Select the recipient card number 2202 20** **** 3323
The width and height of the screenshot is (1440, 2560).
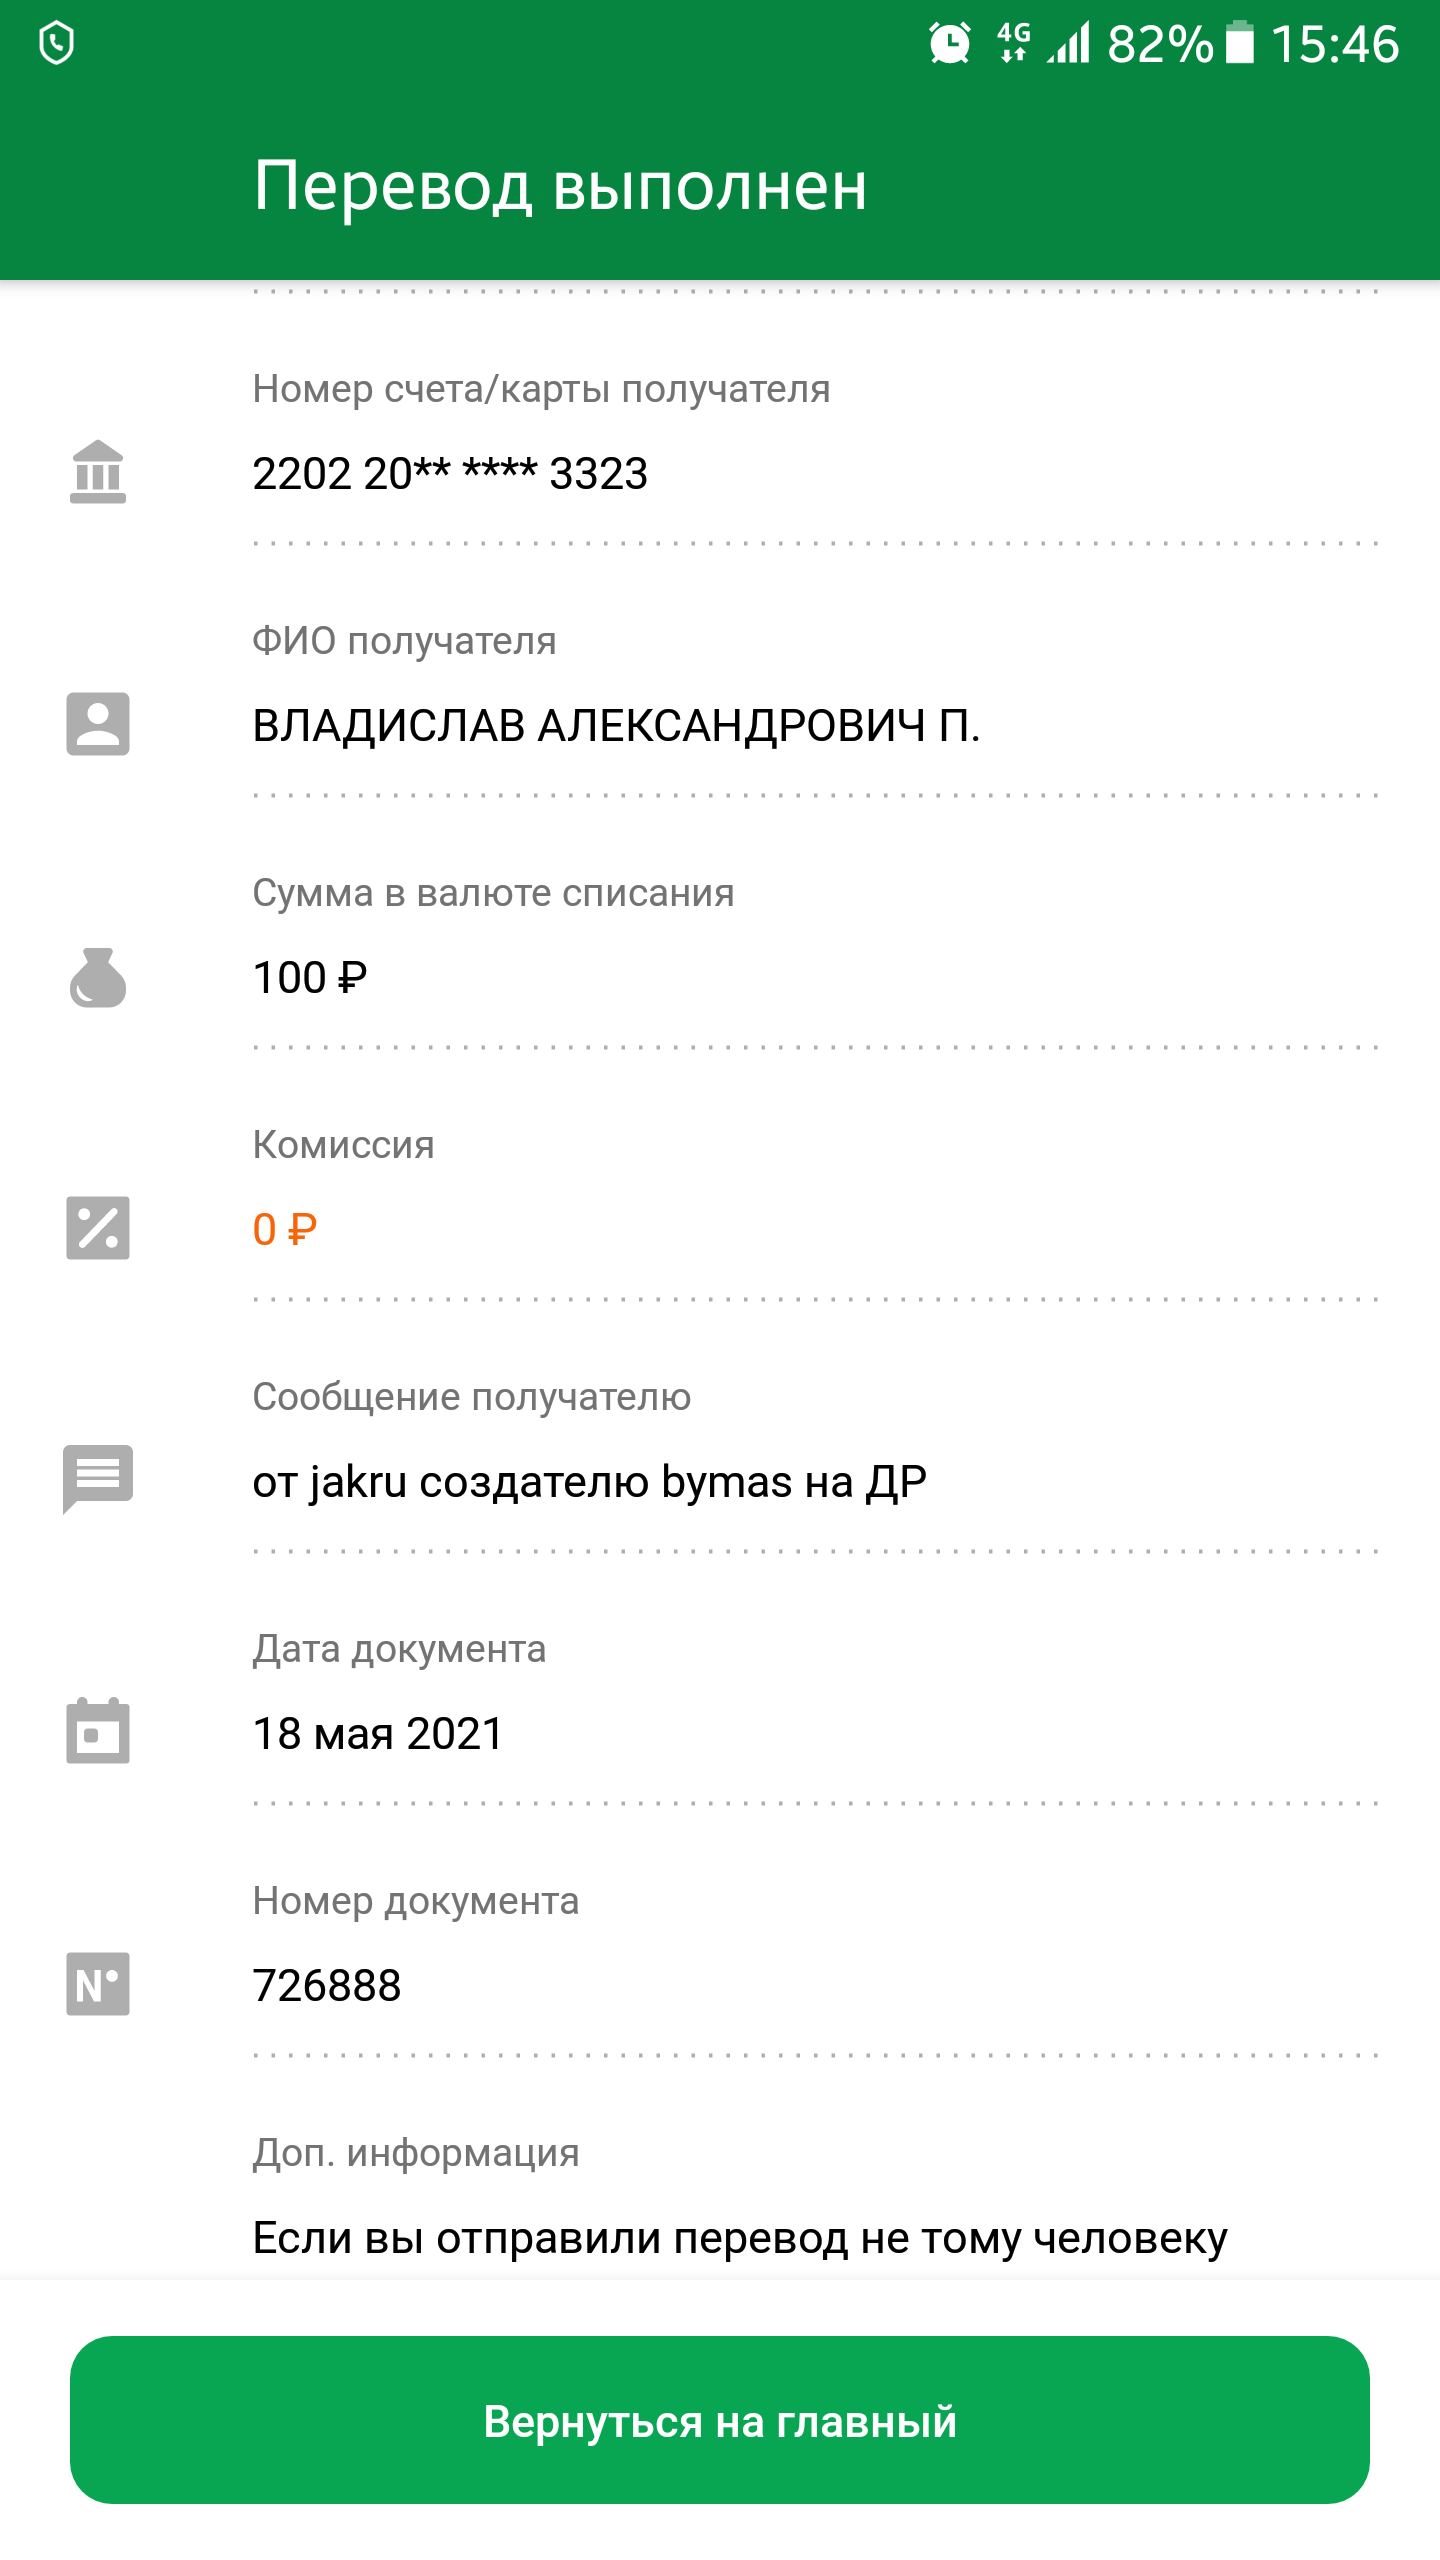[450, 474]
